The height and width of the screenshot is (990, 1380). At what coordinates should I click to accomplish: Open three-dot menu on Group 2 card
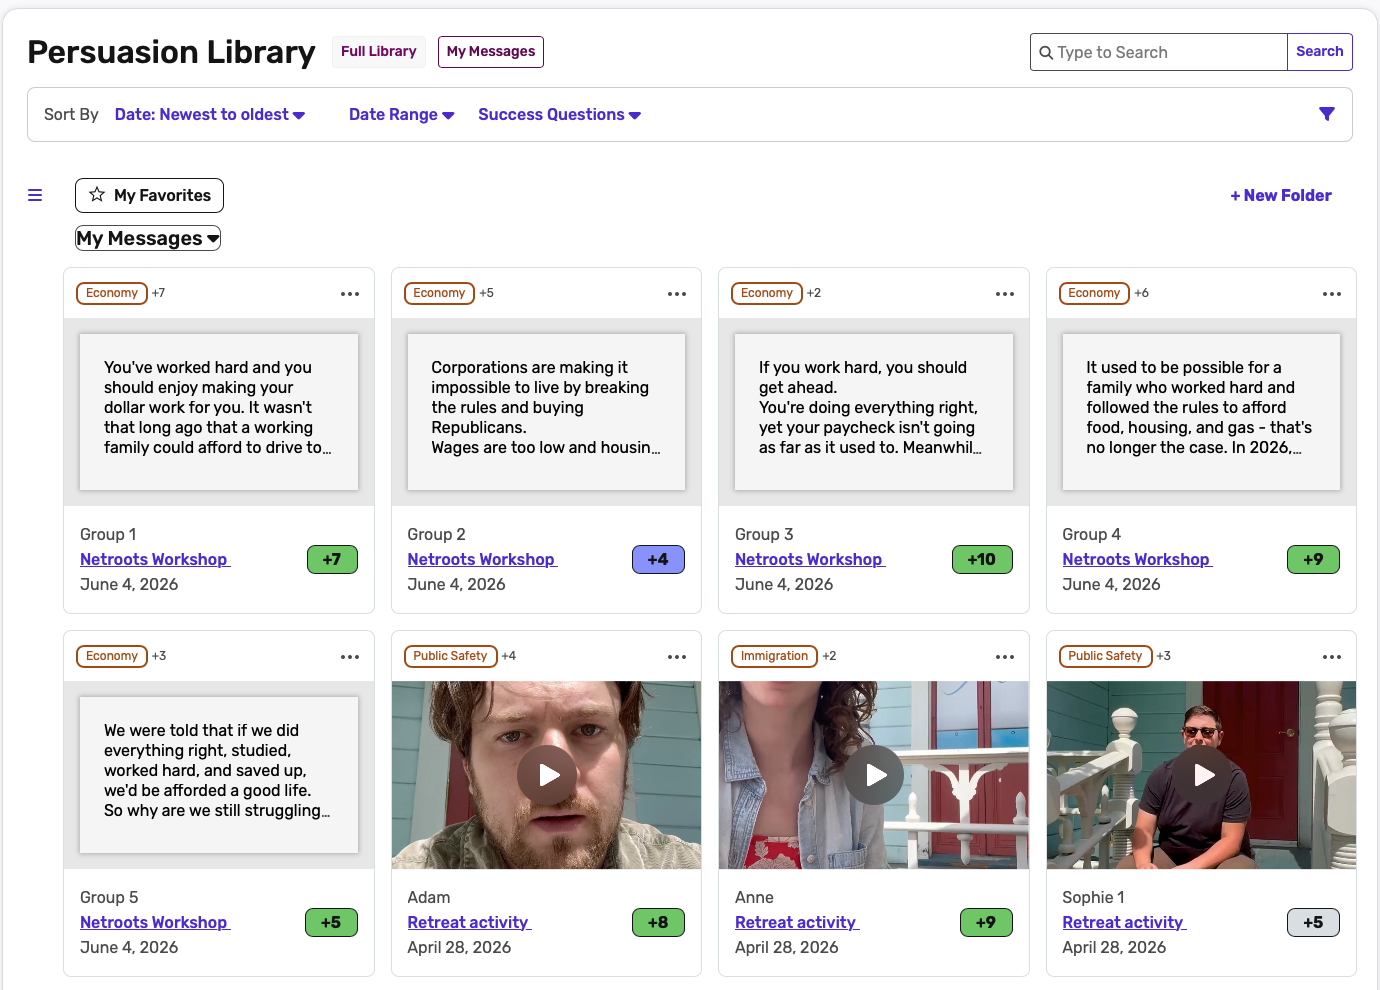[x=677, y=294]
